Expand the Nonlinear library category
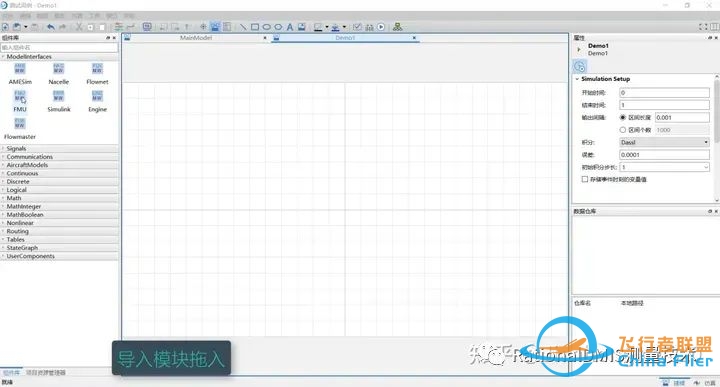The image size is (720, 387). [3, 223]
